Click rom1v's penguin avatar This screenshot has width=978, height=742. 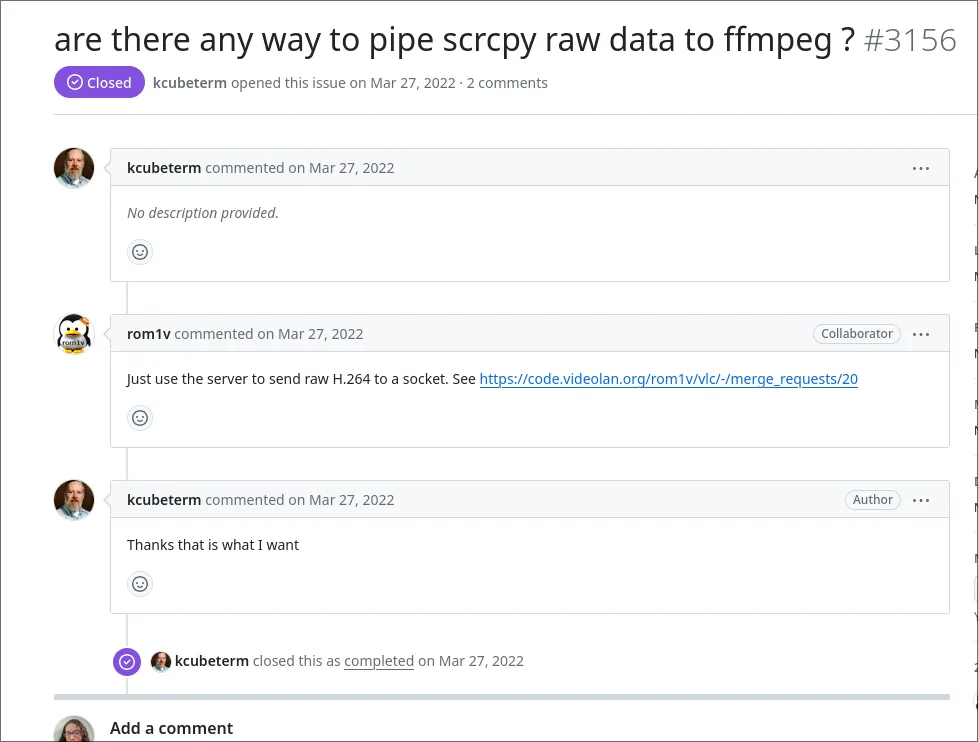pyautogui.click(x=74, y=334)
